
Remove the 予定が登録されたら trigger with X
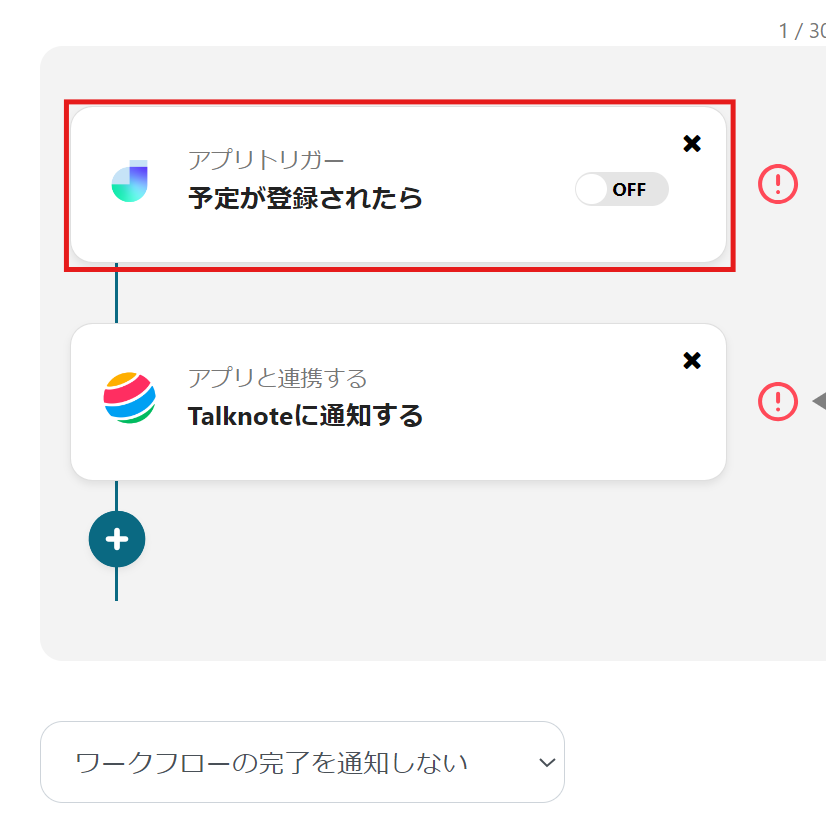click(691, 144)
